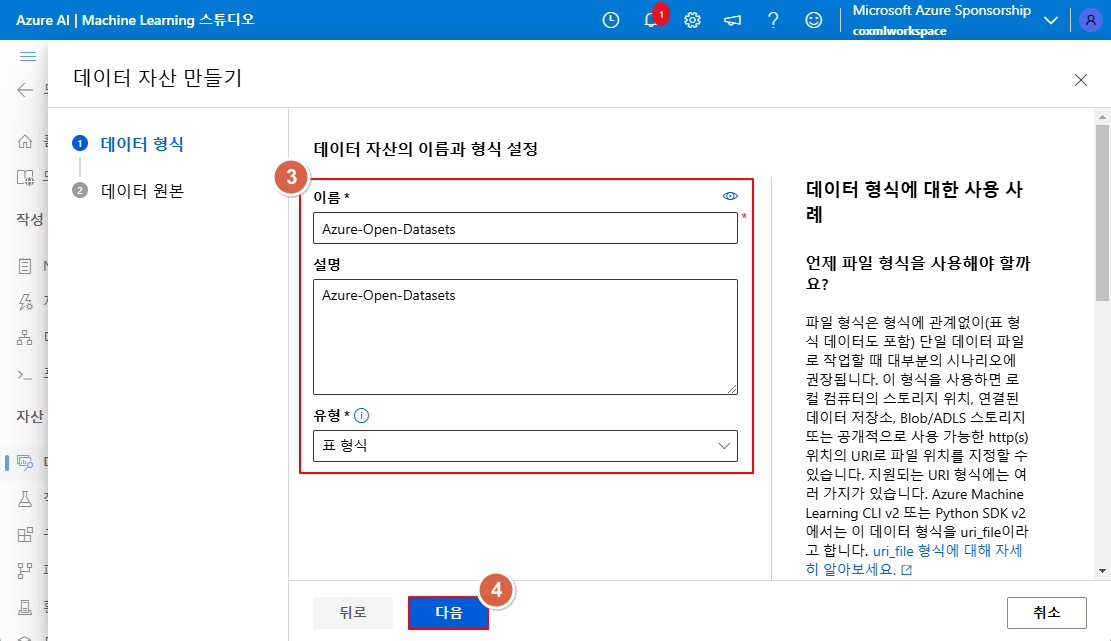Go to Home via house icon
Screen dimensions: 1111x641
25,142
